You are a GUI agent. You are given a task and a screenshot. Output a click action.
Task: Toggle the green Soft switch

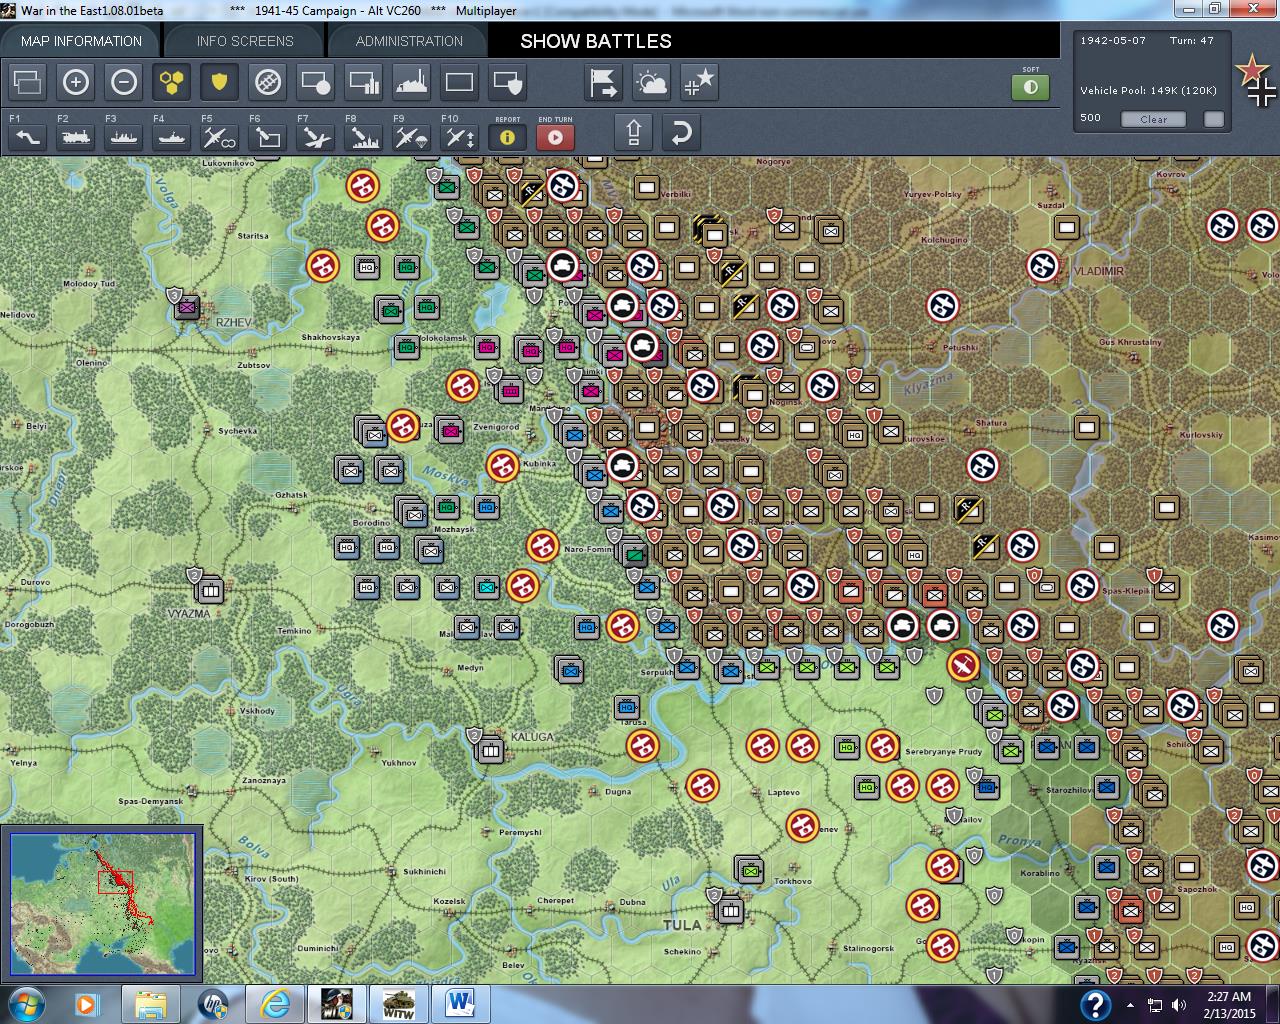[1031, 87]
